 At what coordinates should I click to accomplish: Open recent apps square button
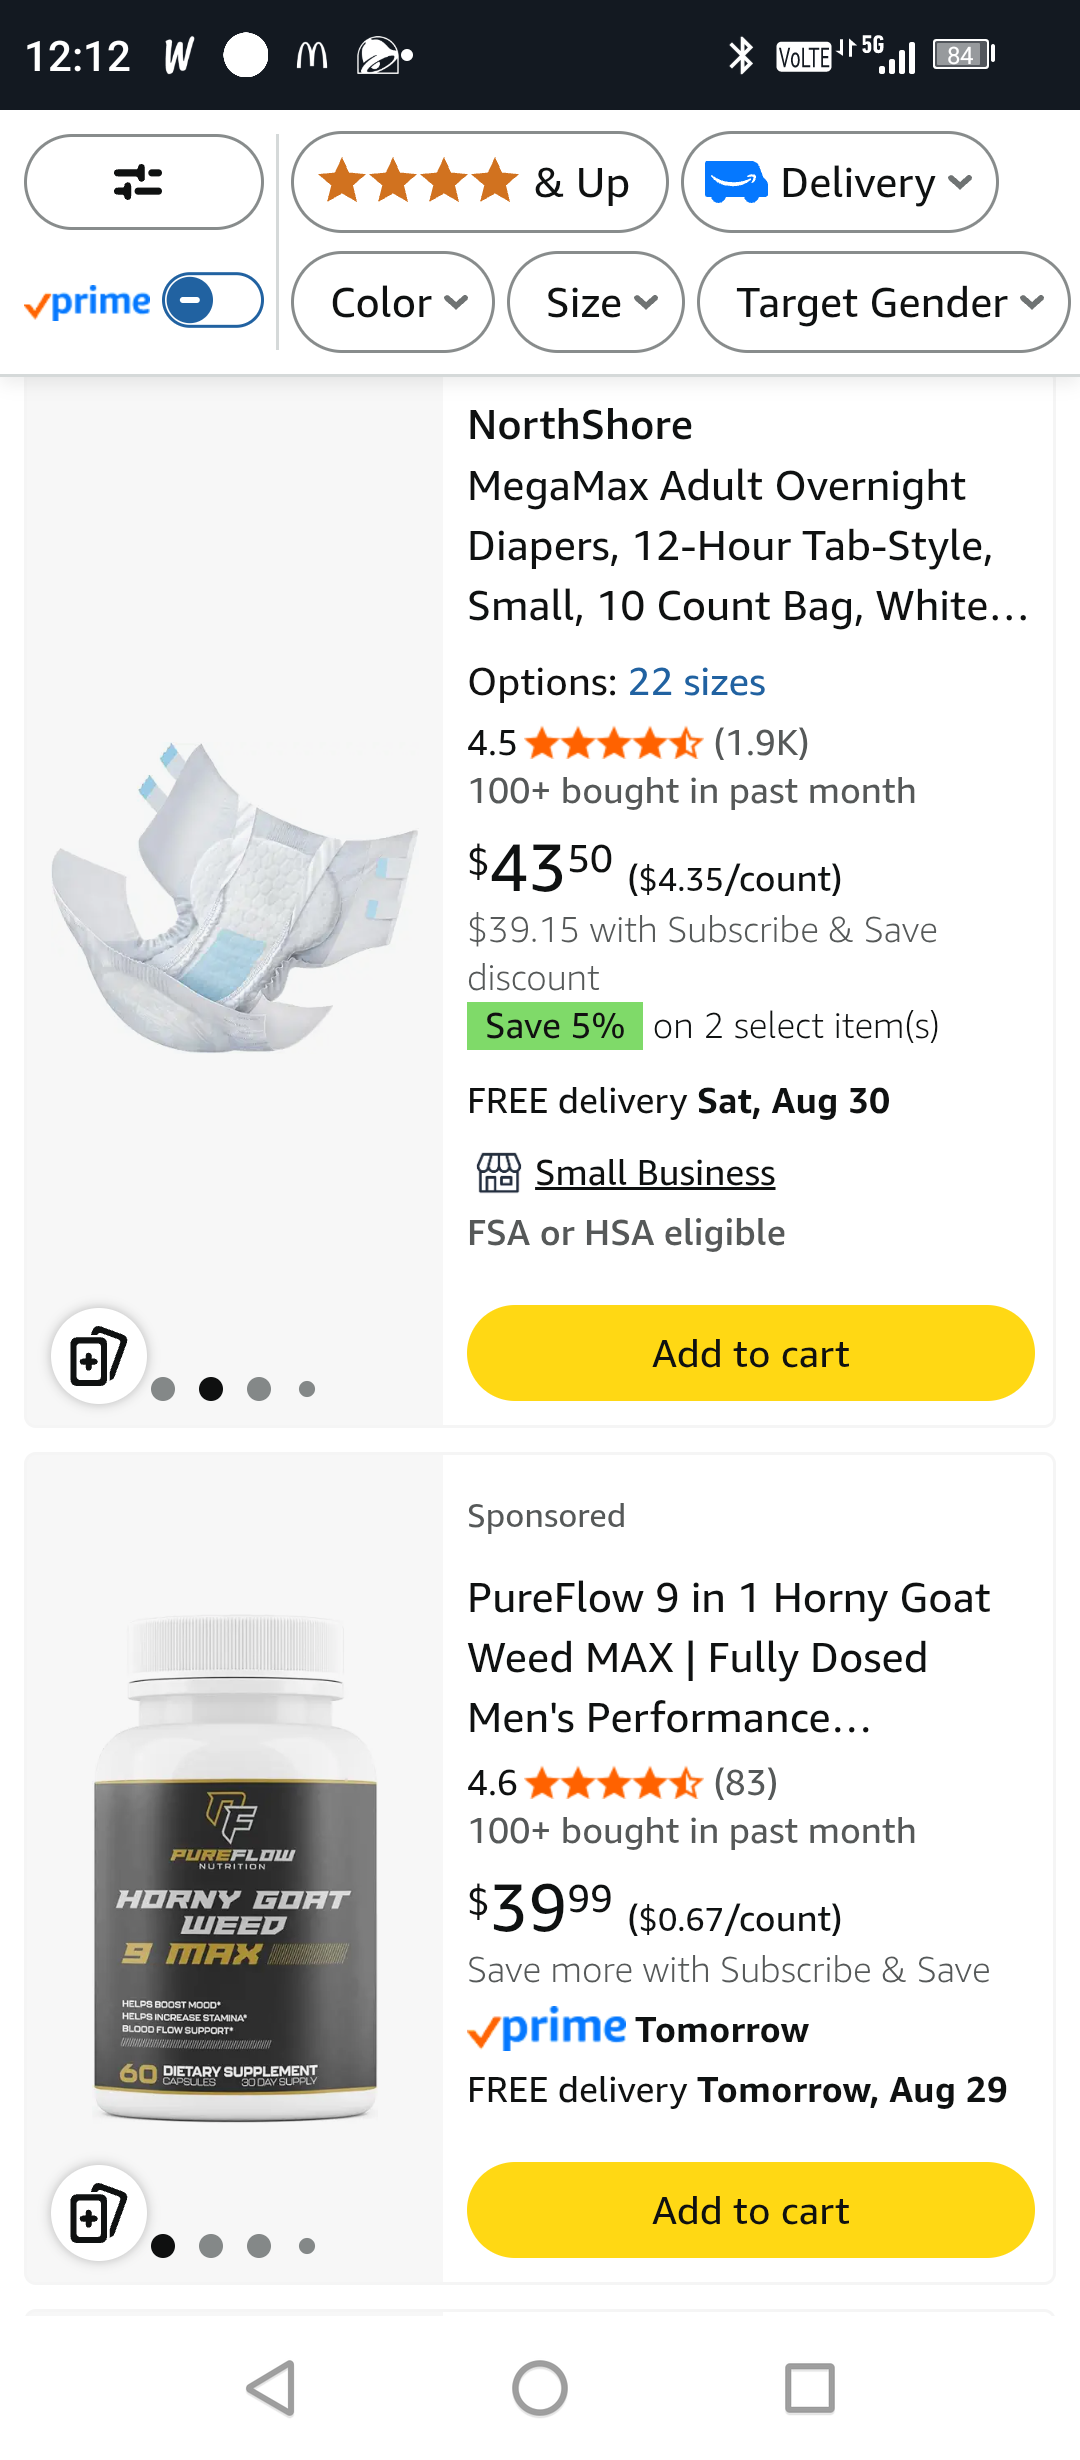809,2388
